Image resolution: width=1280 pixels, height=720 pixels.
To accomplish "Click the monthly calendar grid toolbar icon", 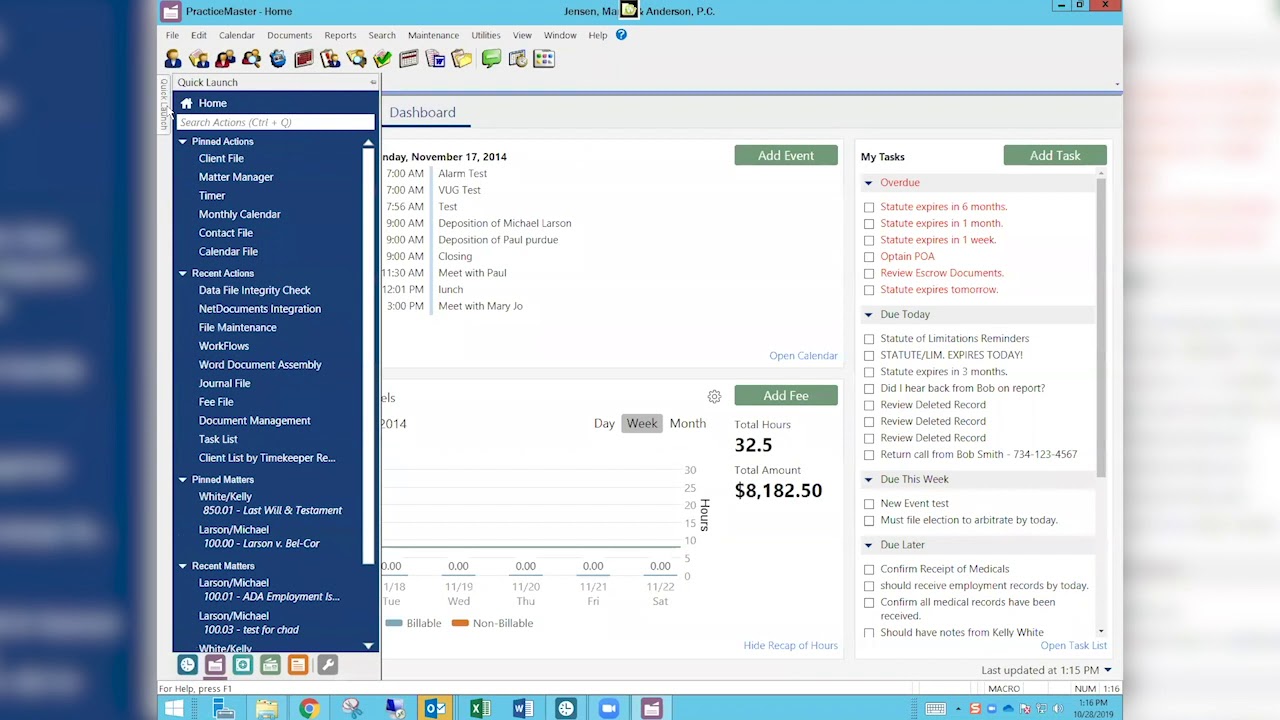I will 408,59.
